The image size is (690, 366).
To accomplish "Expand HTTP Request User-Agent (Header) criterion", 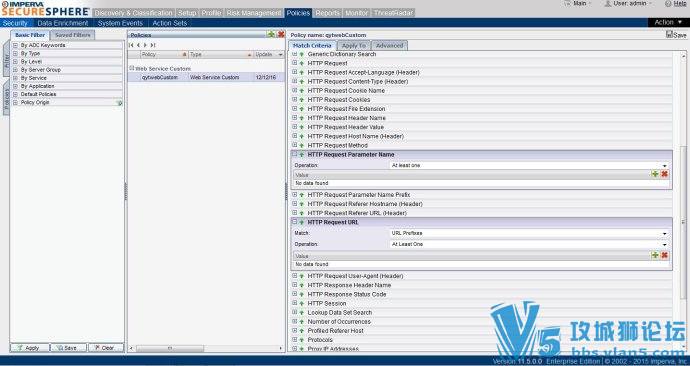I will point(295,276).
